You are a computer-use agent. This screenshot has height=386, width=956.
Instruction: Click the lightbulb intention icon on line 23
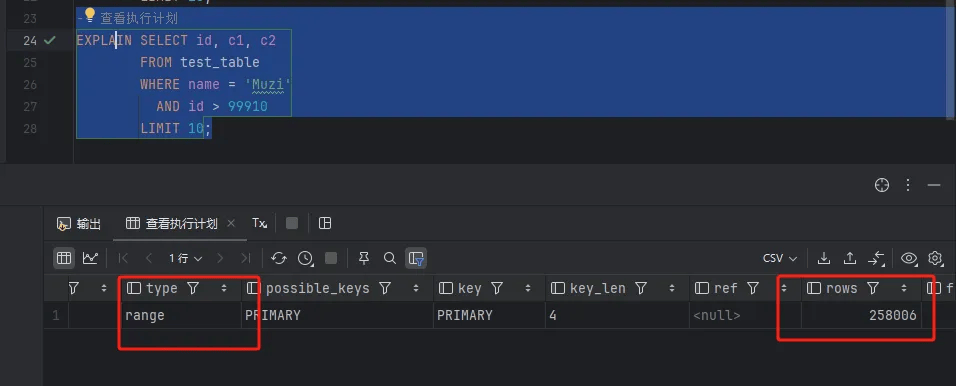(90, 15)
